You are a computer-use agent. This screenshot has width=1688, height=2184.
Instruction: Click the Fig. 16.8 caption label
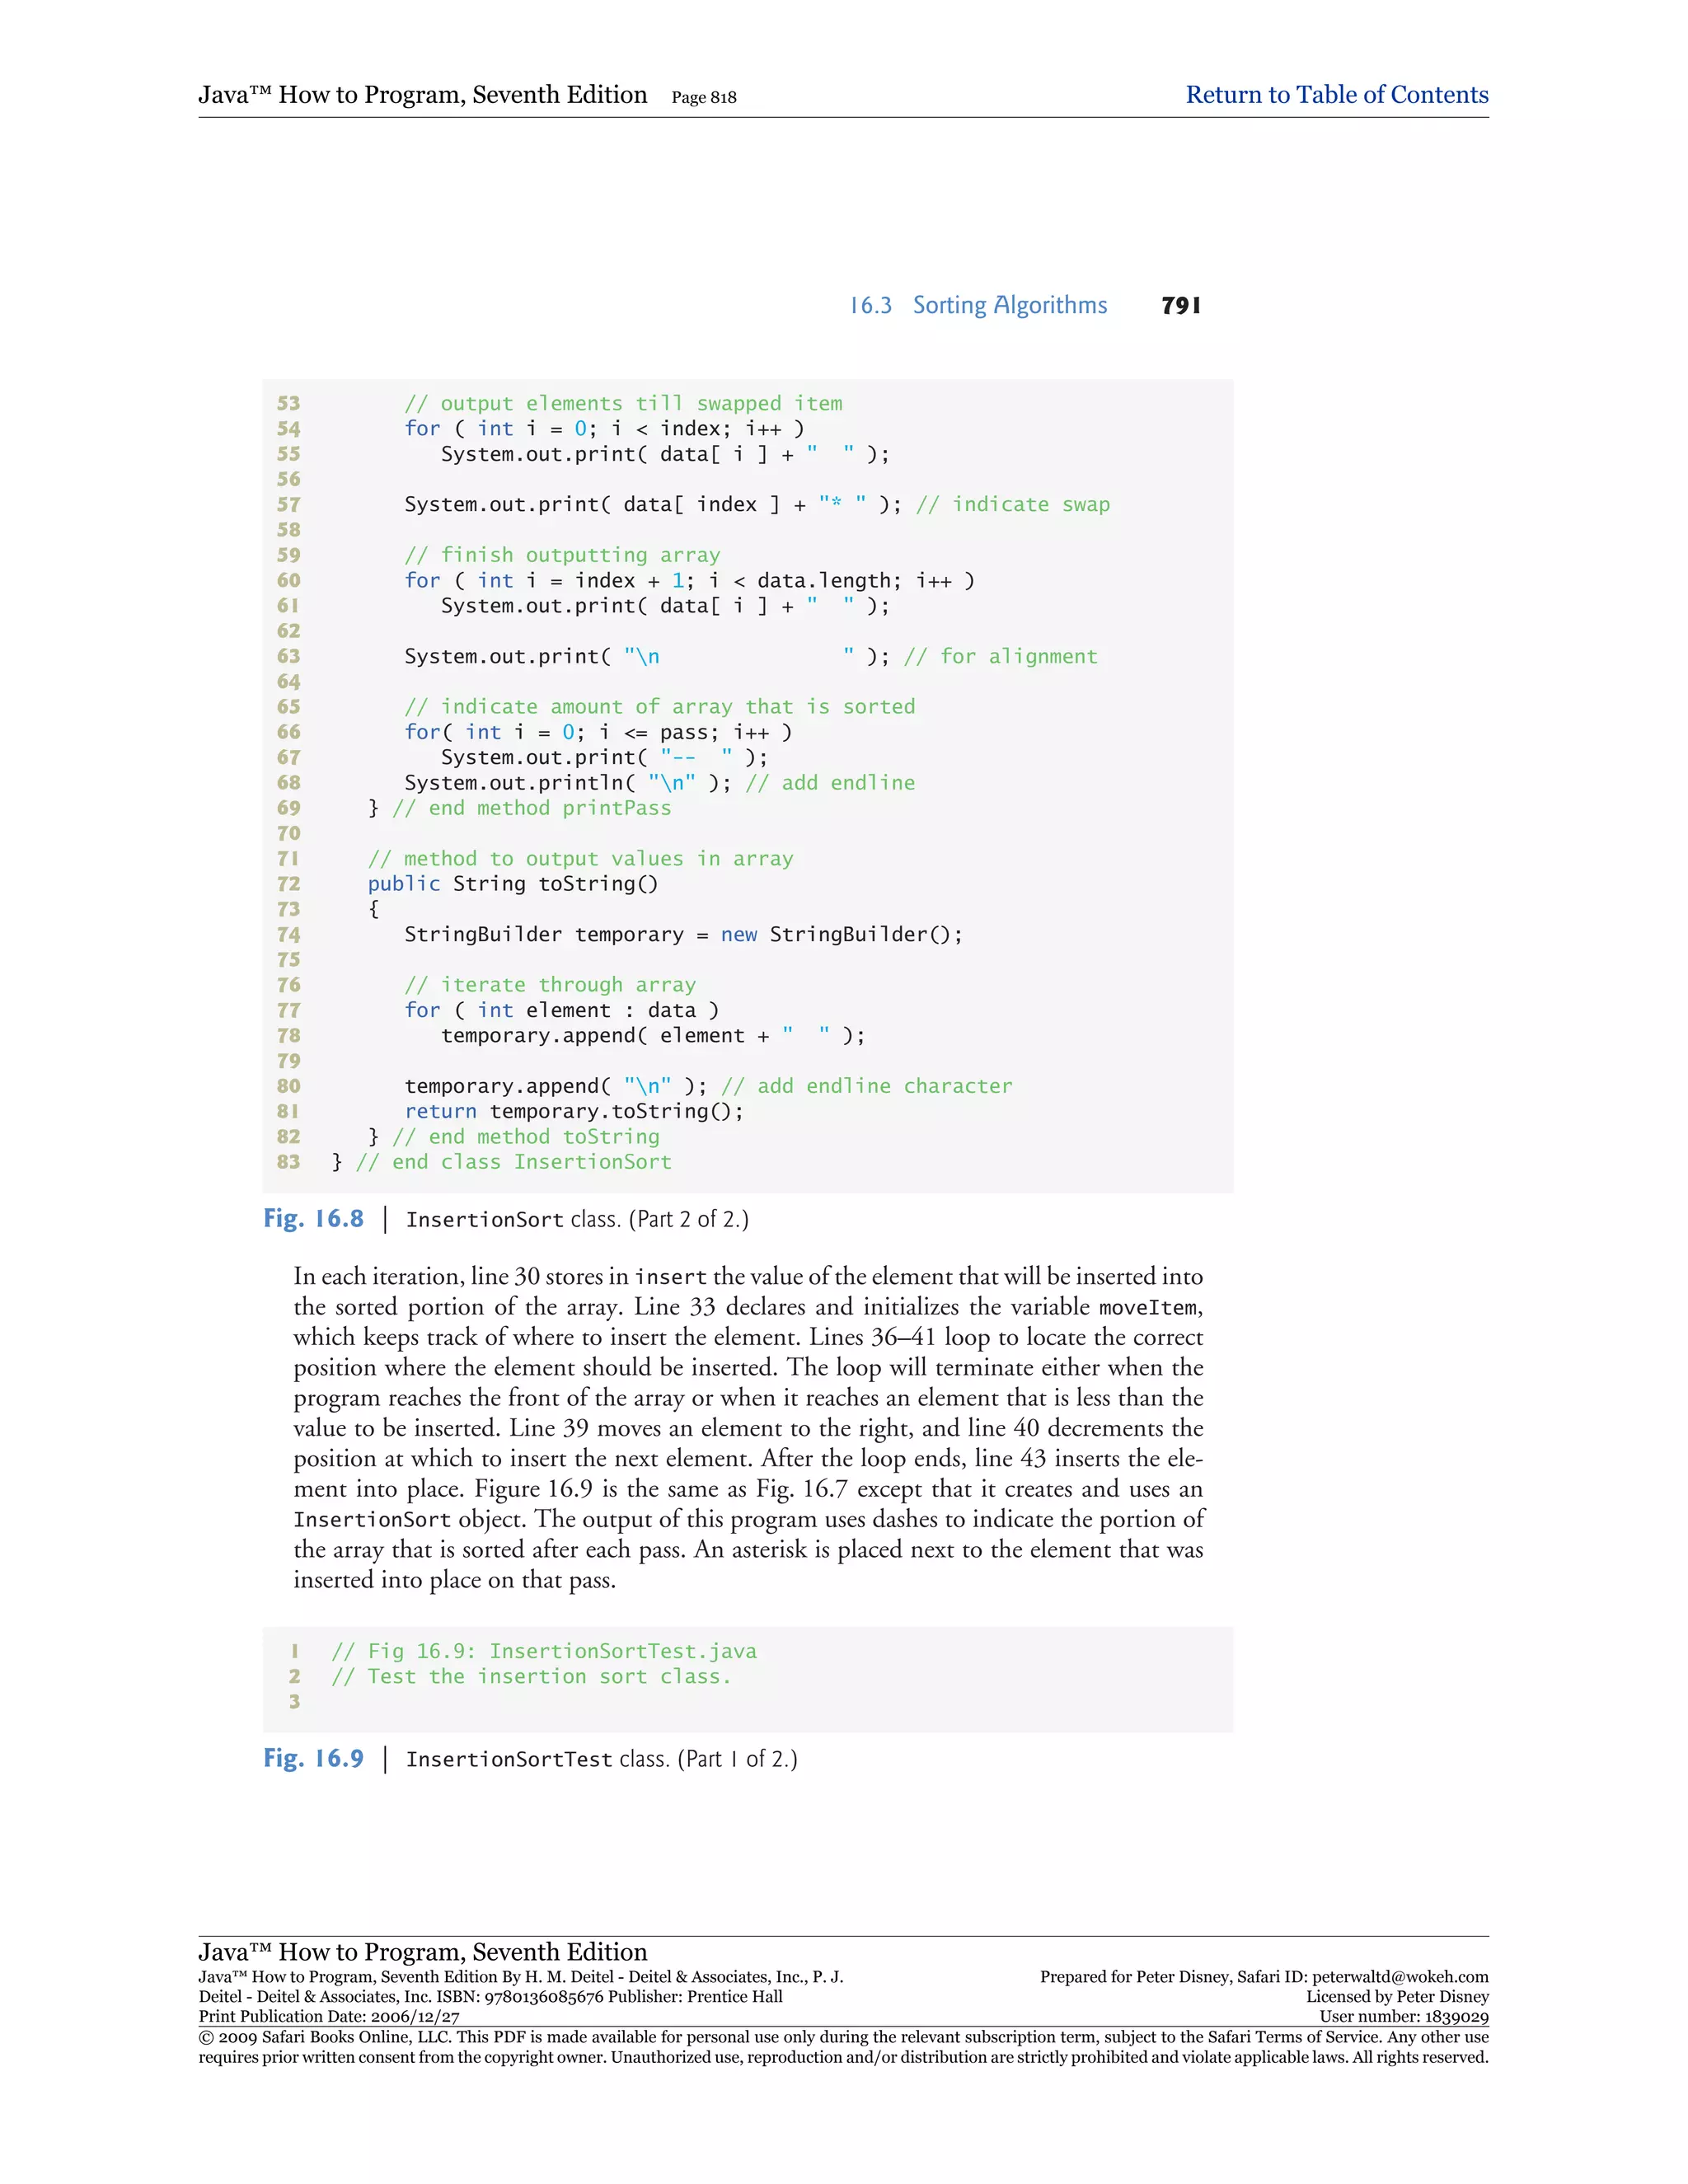(x=313, y=1218)
